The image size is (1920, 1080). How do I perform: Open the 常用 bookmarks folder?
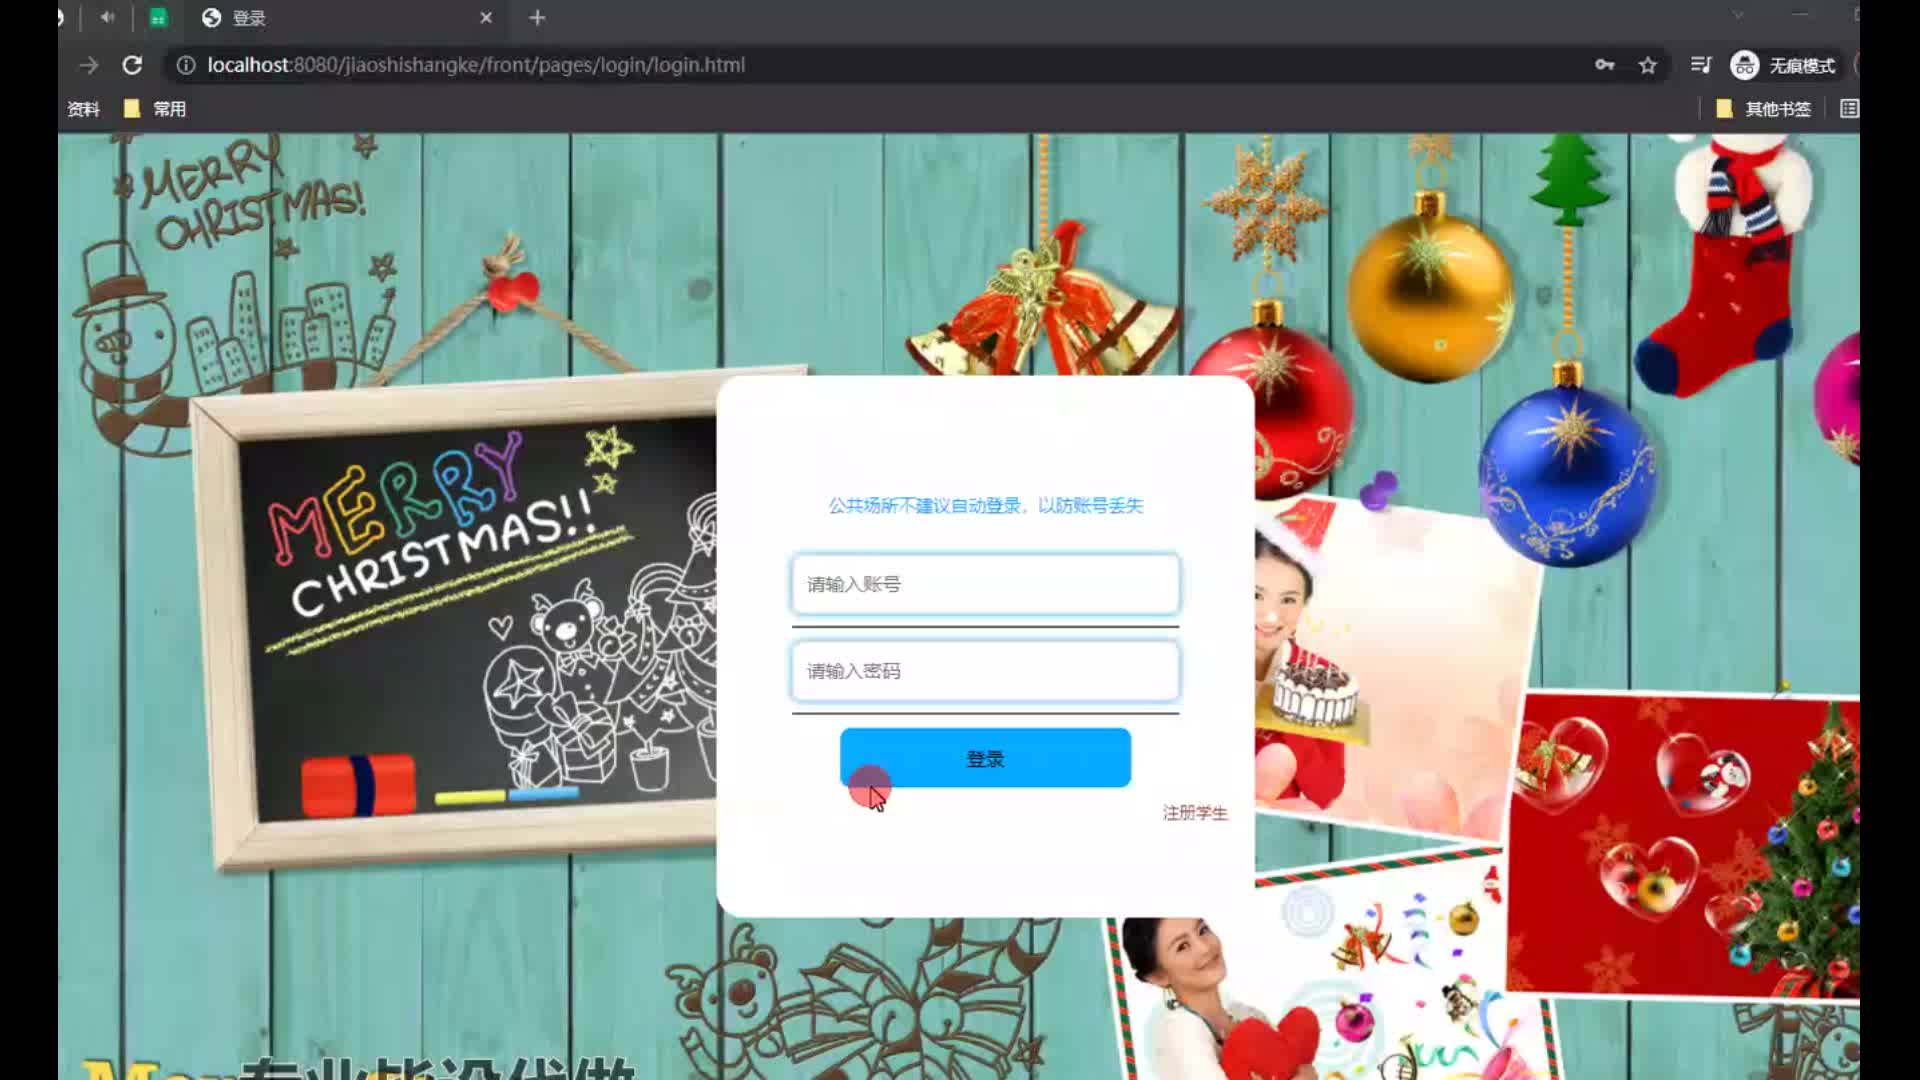(x=155, y=109)
